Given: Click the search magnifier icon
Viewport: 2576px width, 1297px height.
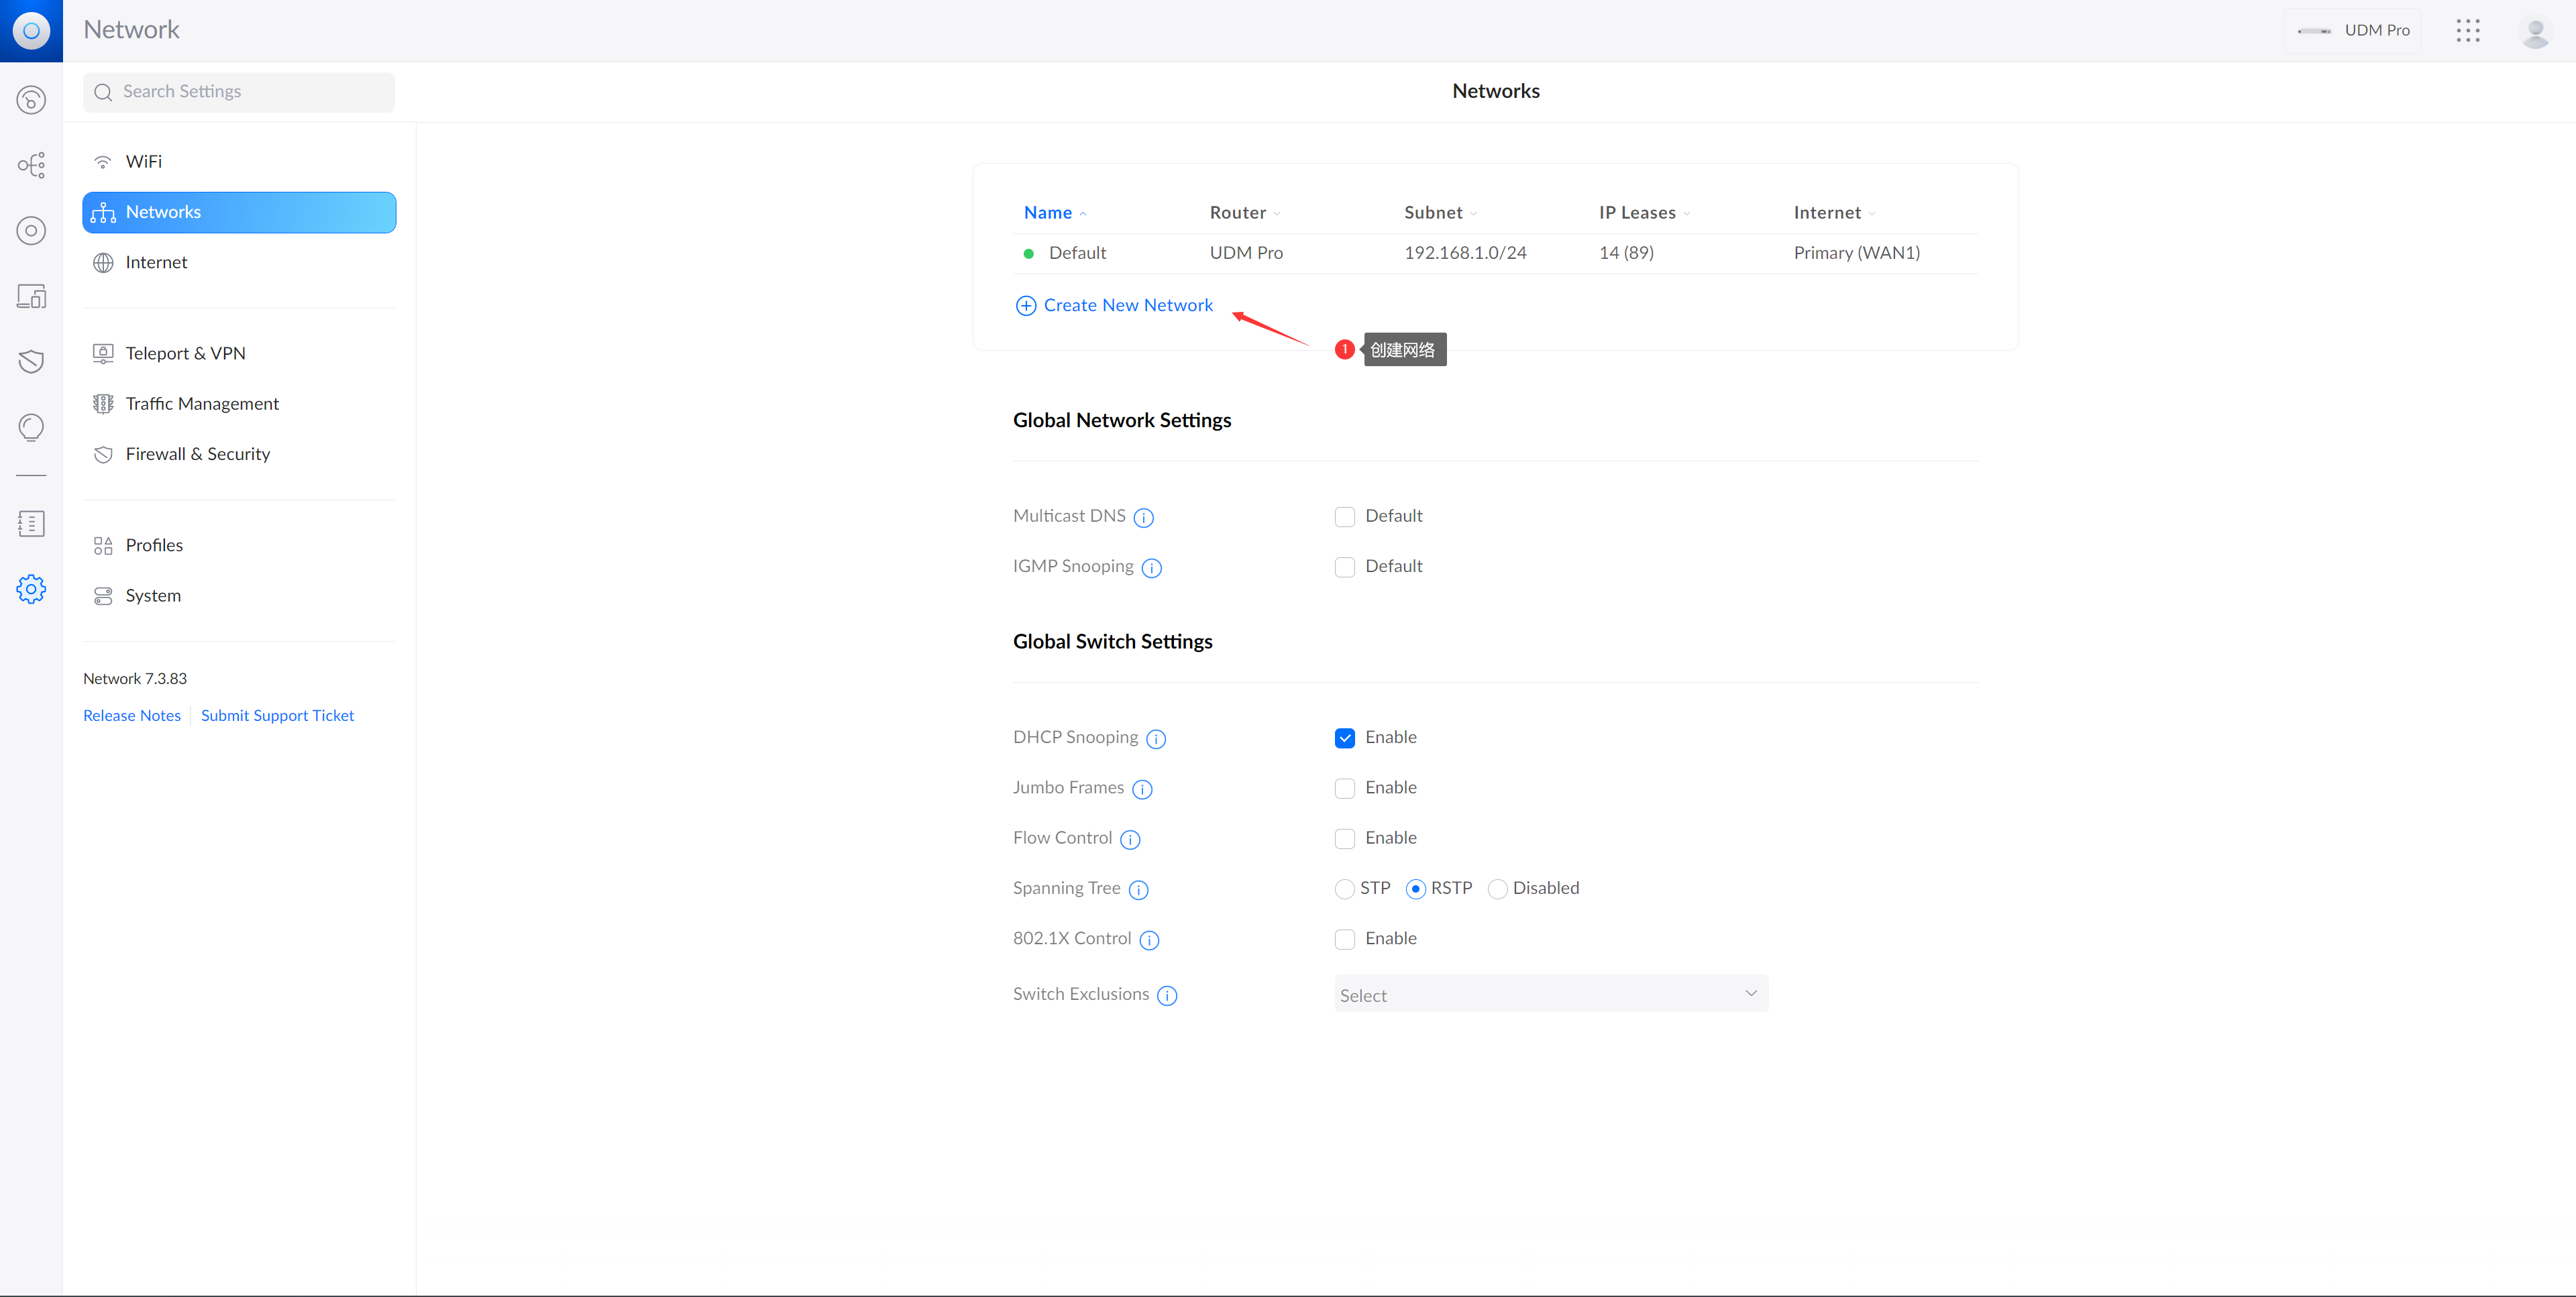Looking at the screenshot, I should tap(103, 92).
